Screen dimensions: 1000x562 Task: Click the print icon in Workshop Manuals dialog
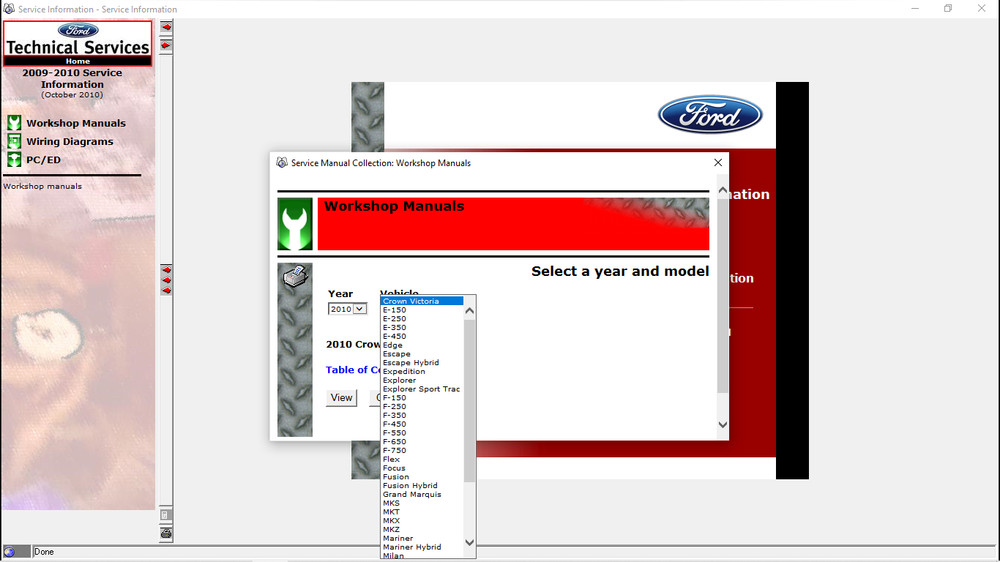pyautogui.click(x=295, y=276)
